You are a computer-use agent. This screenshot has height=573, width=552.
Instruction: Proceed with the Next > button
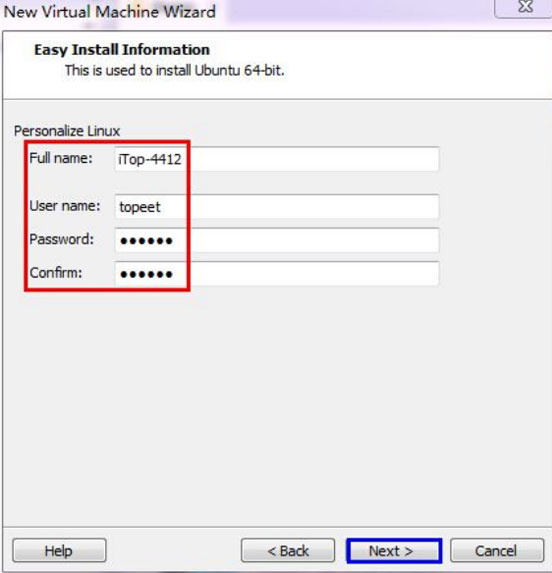(x=394, y=550)
